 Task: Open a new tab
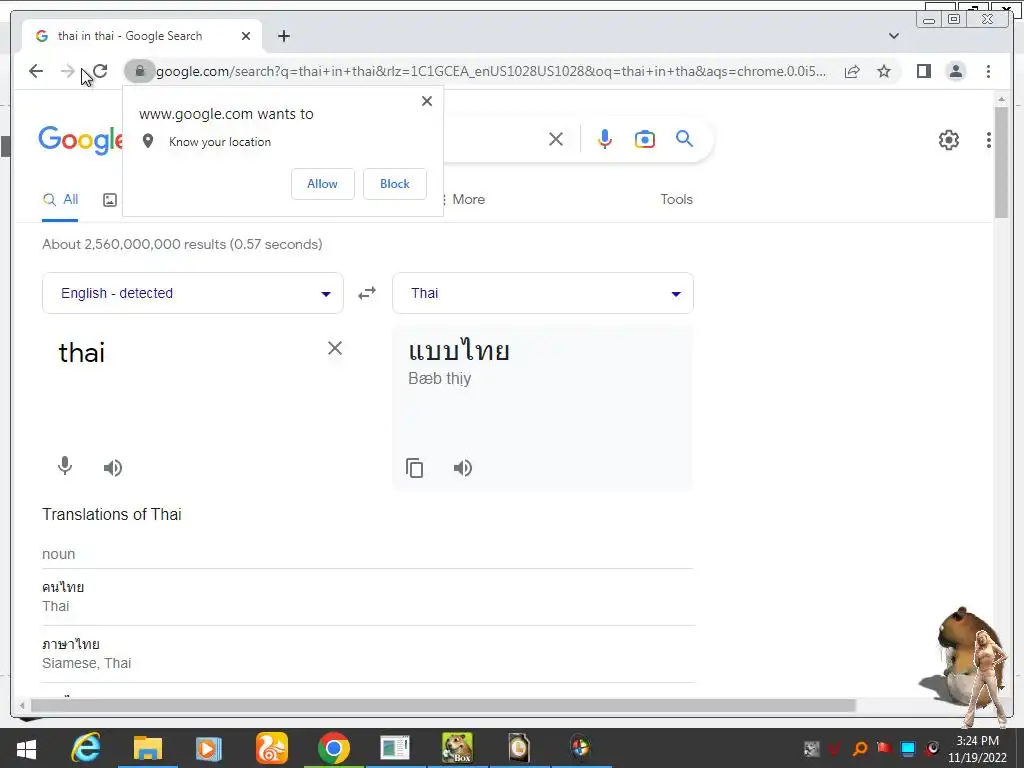point(283,36)
